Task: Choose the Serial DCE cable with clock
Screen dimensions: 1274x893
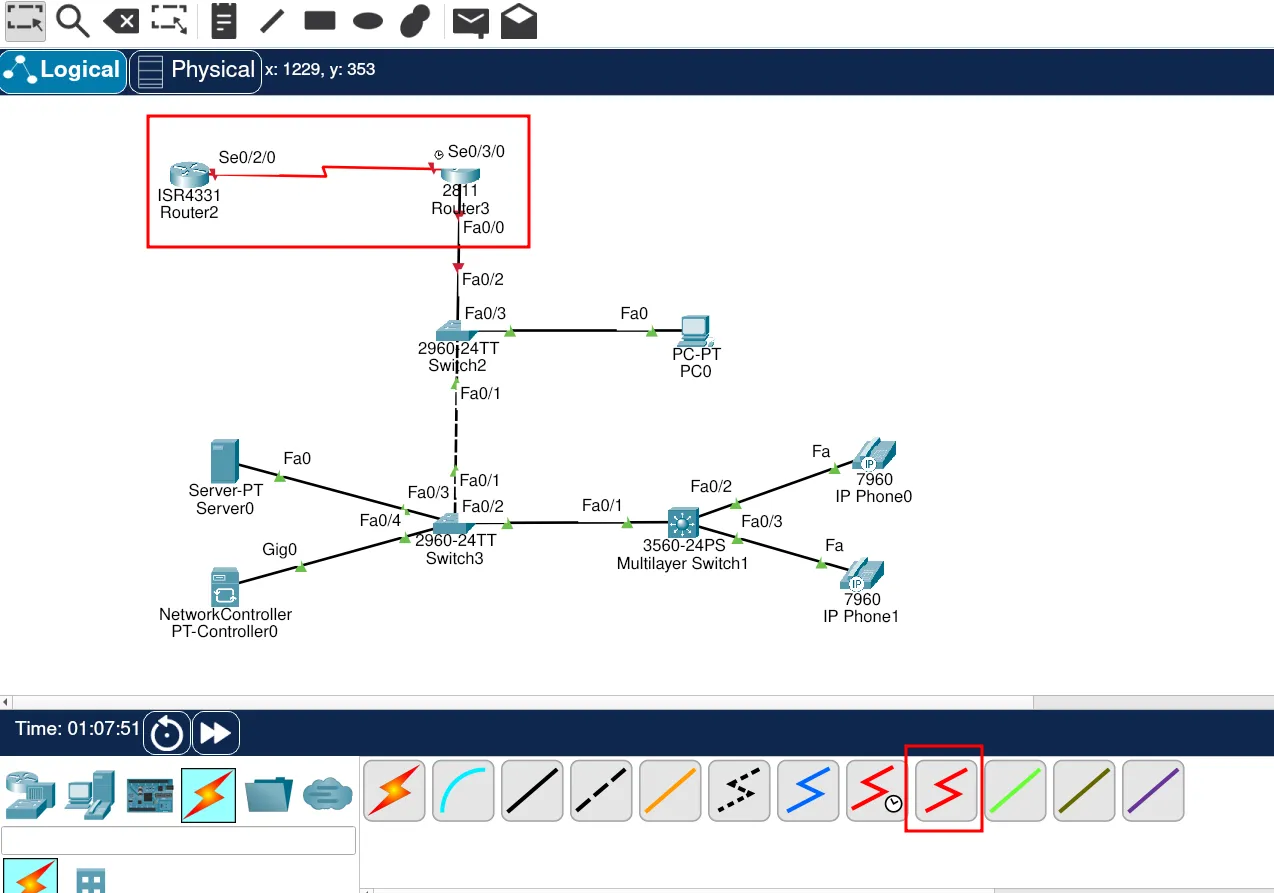Action: 876,790
